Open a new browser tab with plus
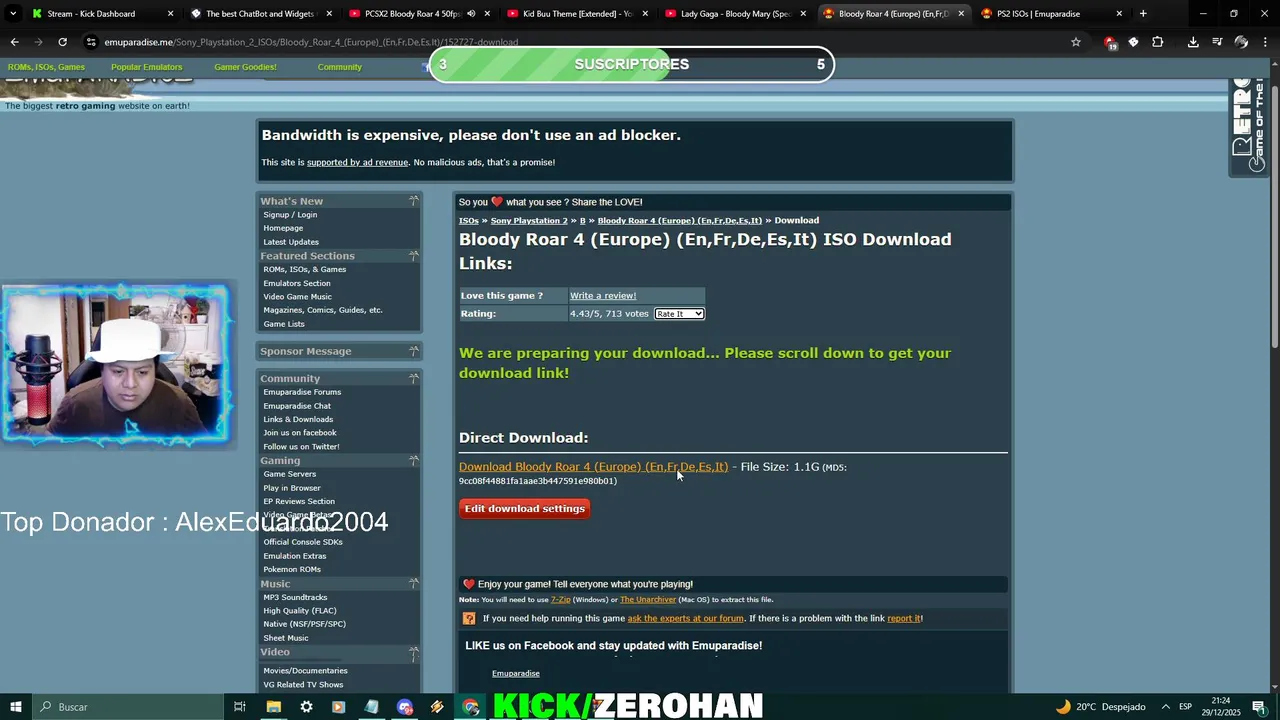Screen dimensions: 1280x720 pyautogui.click(x=1143, y=14)
